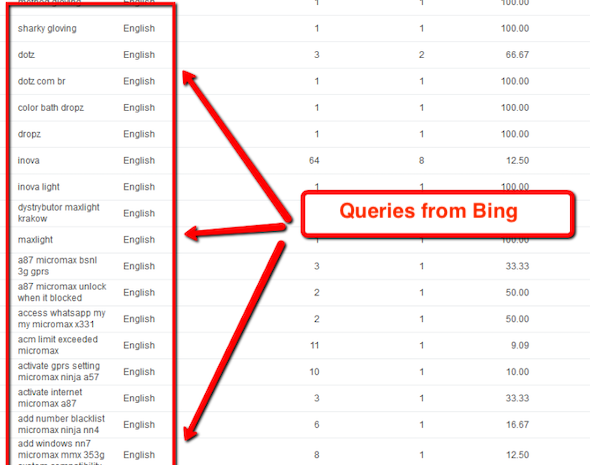Click 'add number blacklist micromax ninja nn4'
This screenshot has height=465, width=590.
61,424
